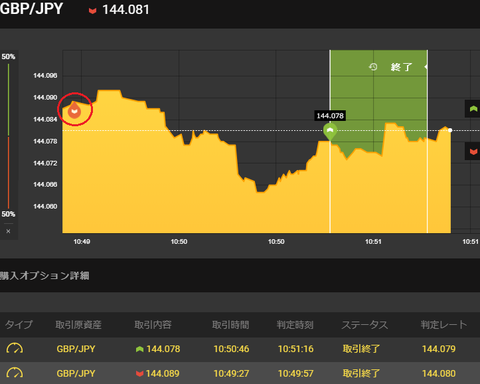Viewport: 480px width, 384px height.
Task: Click speedometer icon in the 144.089 trade row
Action: point(15,373)
